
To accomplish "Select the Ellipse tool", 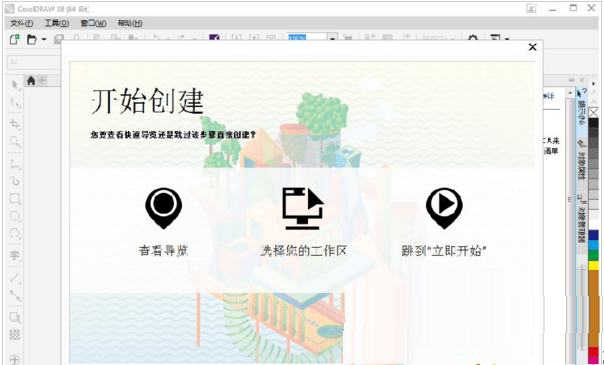I will tap(15, 216).
